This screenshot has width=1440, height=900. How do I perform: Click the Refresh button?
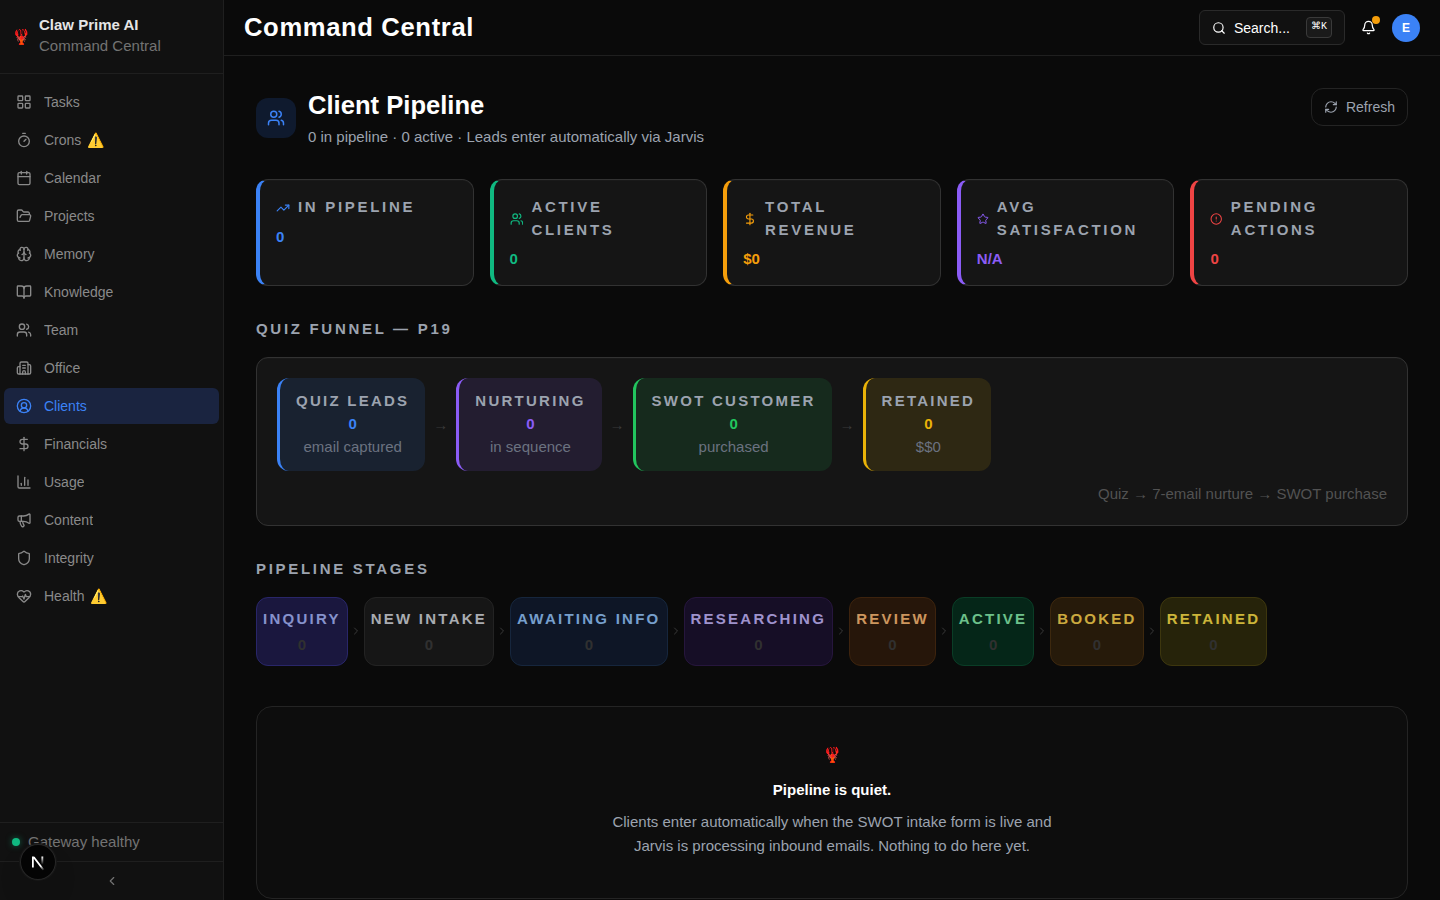pyautogui.click(x=1359, y=107)
